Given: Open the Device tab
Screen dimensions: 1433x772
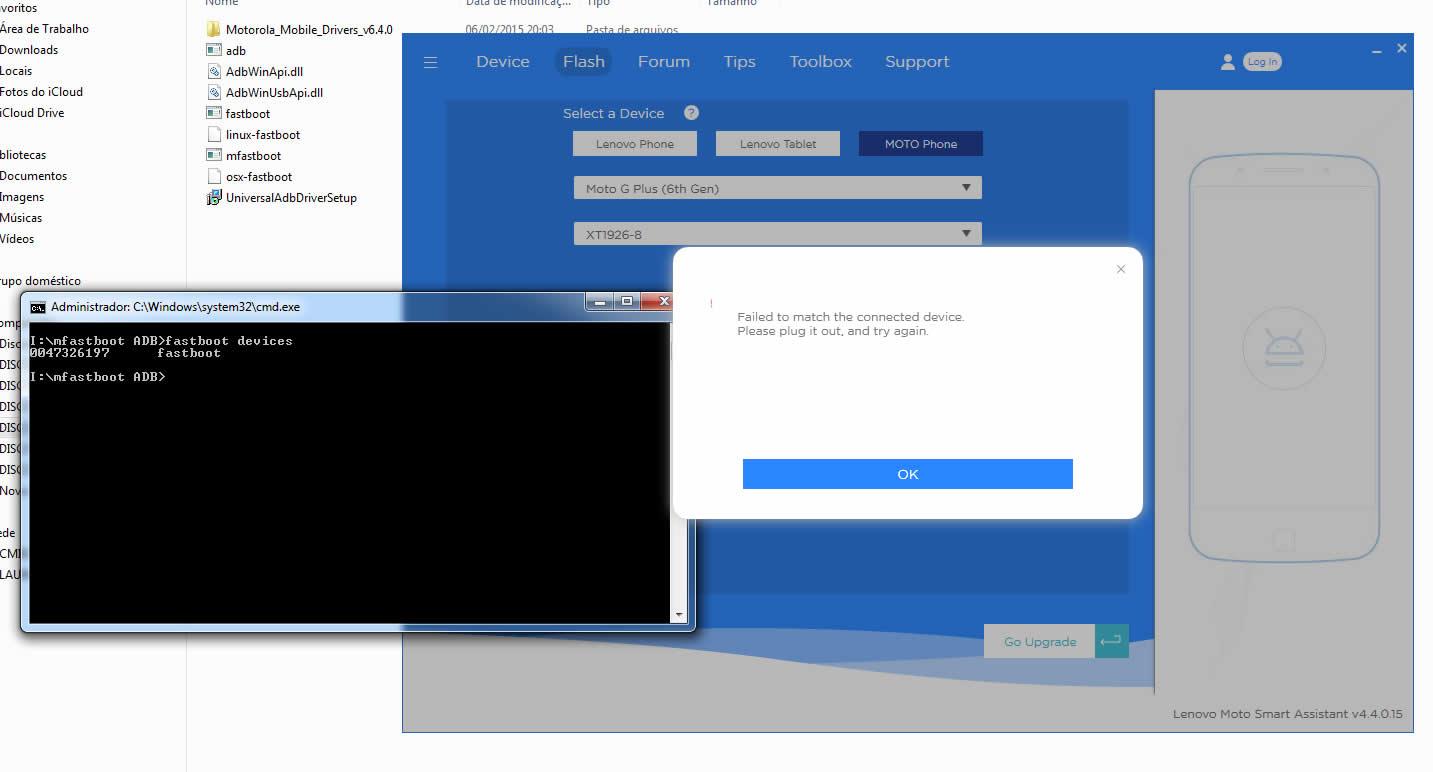Looking at the screenshot, I should 503,62.
